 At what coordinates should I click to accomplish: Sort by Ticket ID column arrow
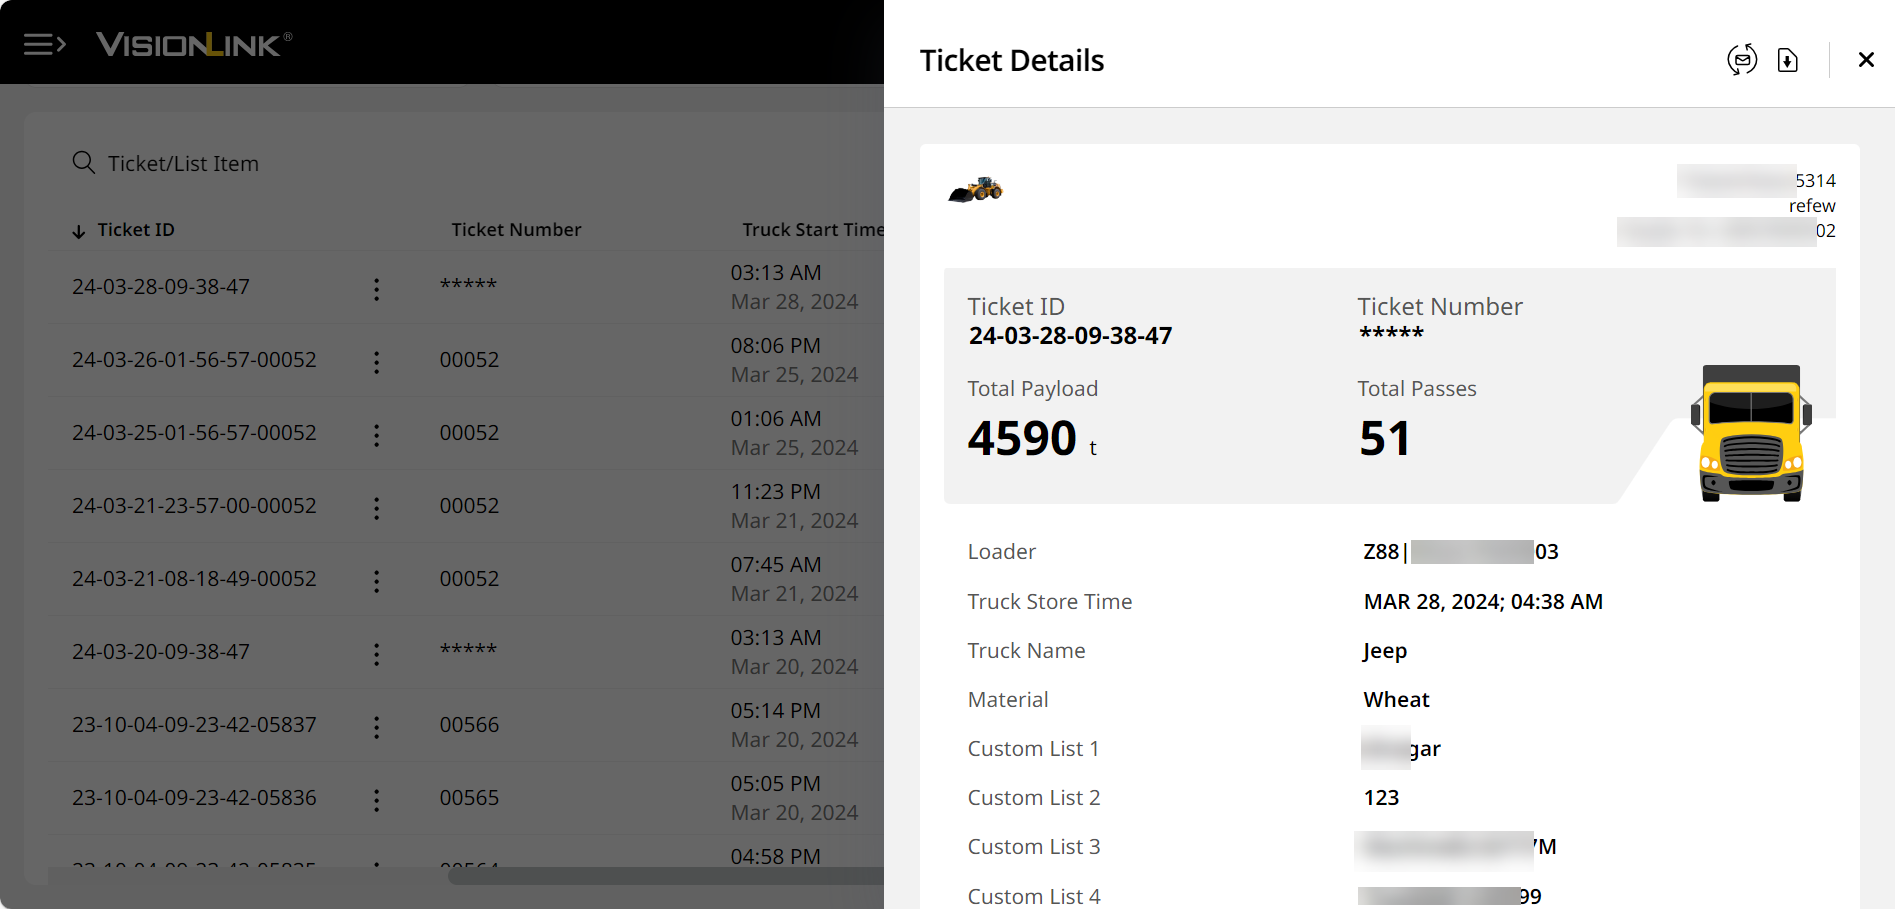[x=79, y=231]
